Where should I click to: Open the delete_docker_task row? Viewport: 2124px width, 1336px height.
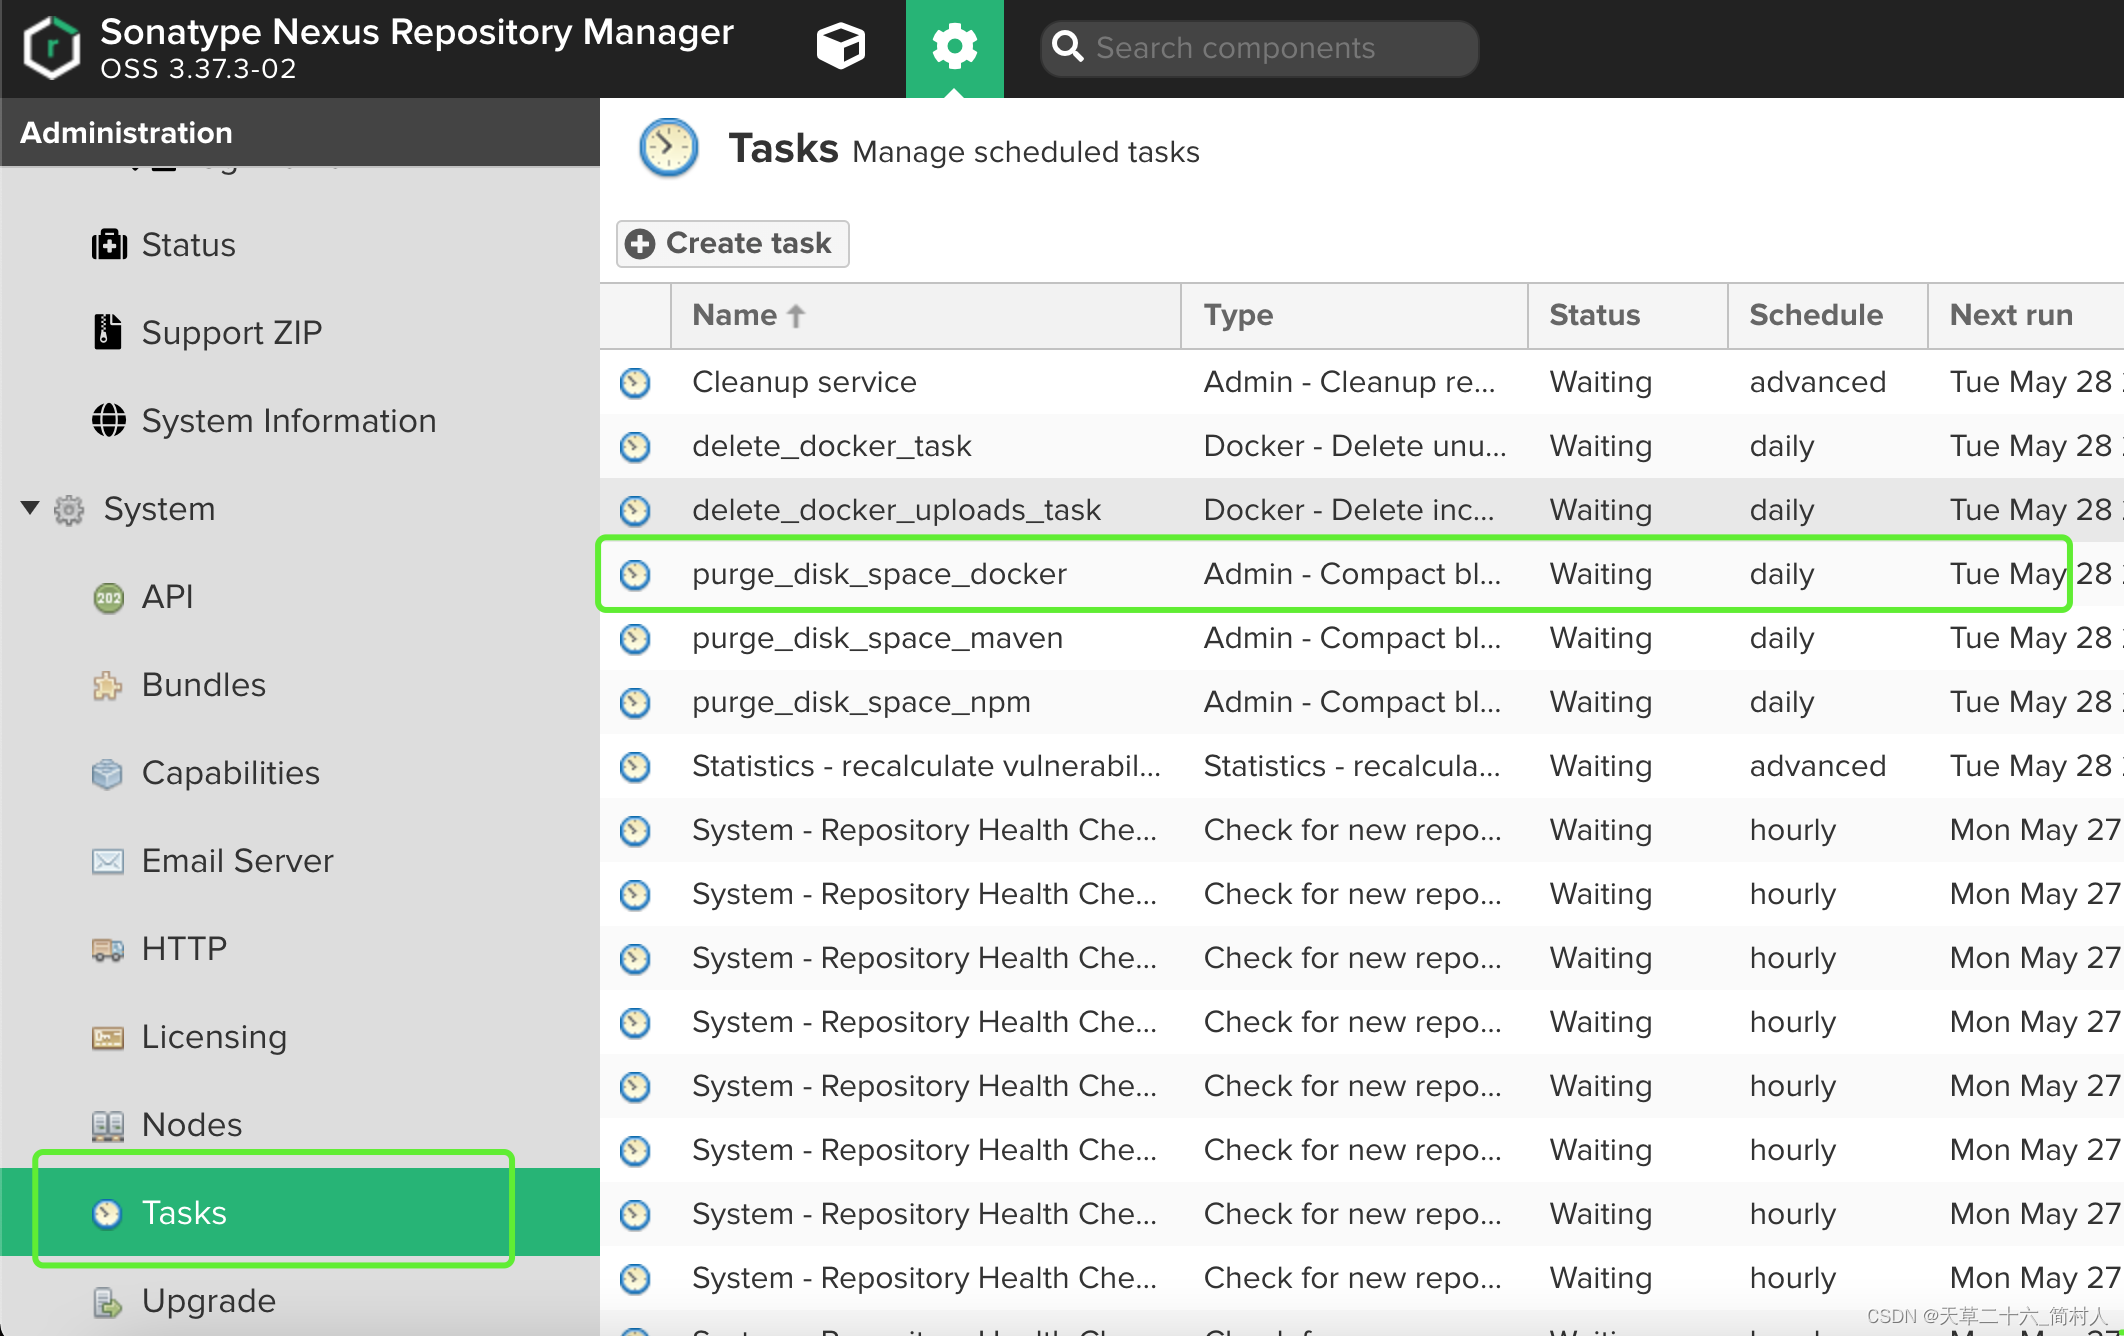(x=1362, y=446)
